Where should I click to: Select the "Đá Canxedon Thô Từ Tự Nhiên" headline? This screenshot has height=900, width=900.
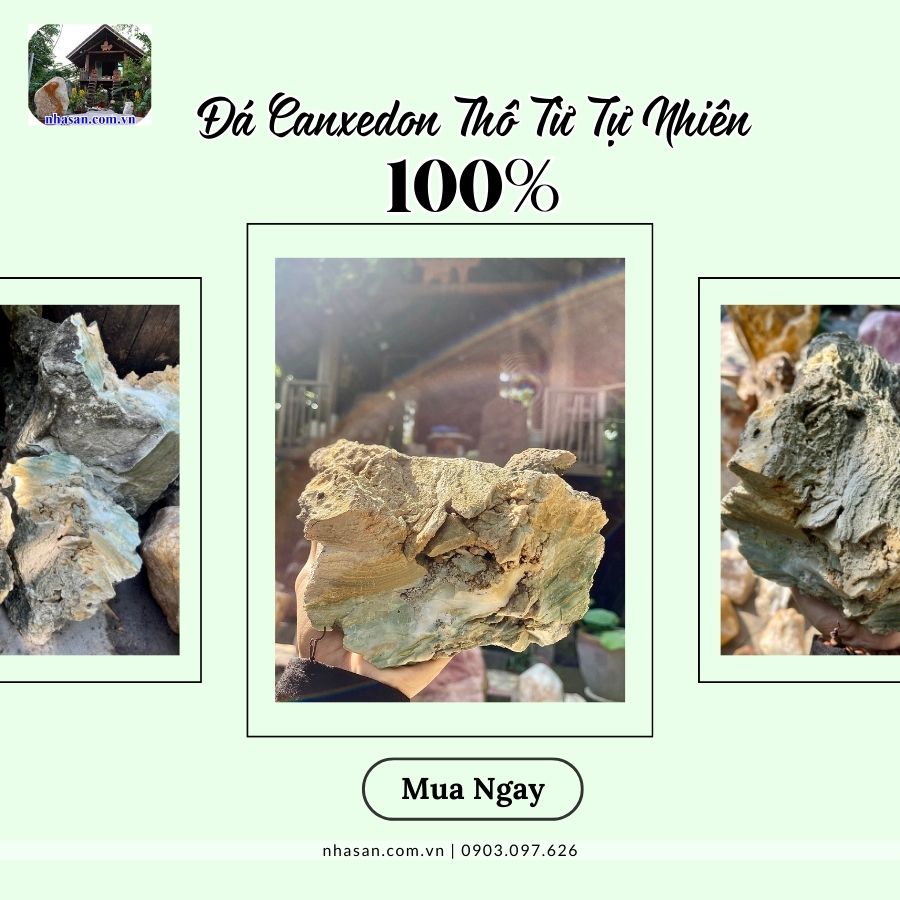point(474,120)
